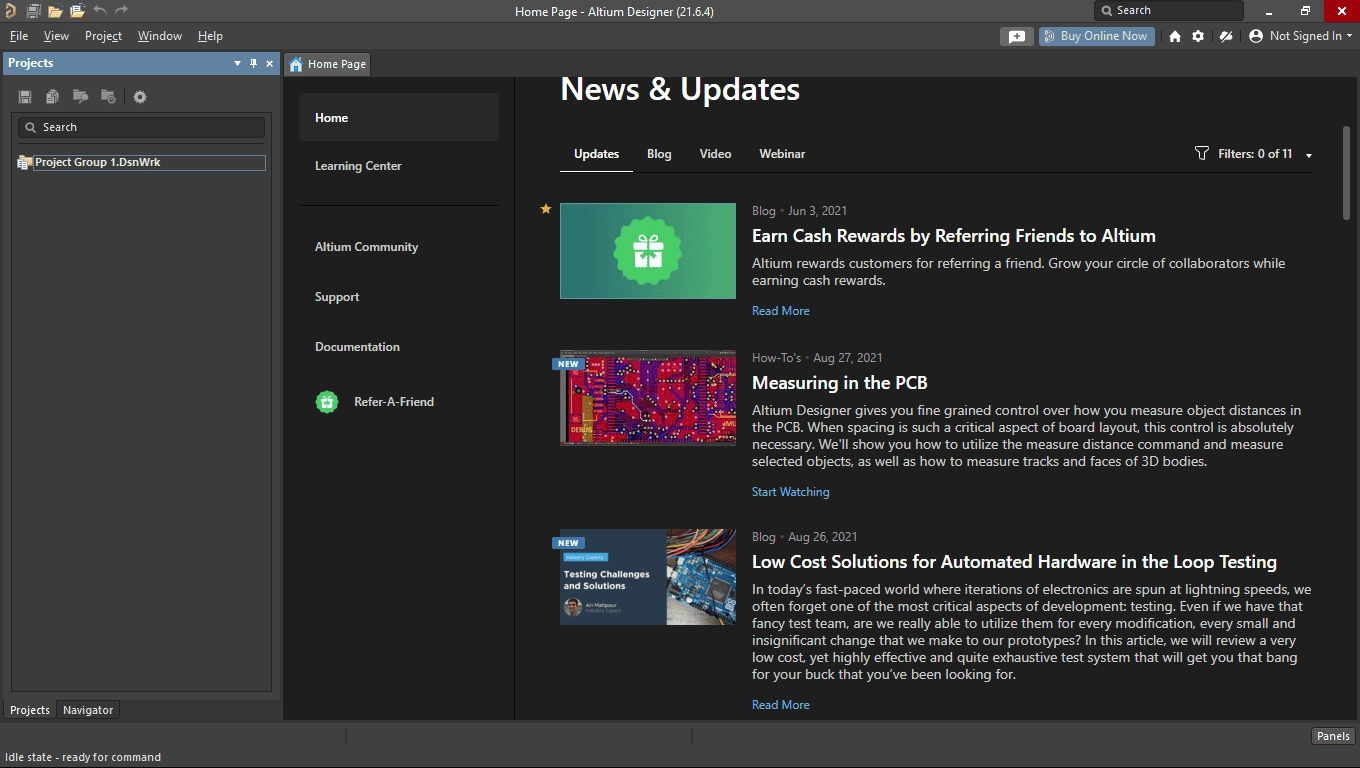Click Read More under Low Cost Solutions
The height and width of the screenshot is (768, 1360).
(x=781, y=705)
